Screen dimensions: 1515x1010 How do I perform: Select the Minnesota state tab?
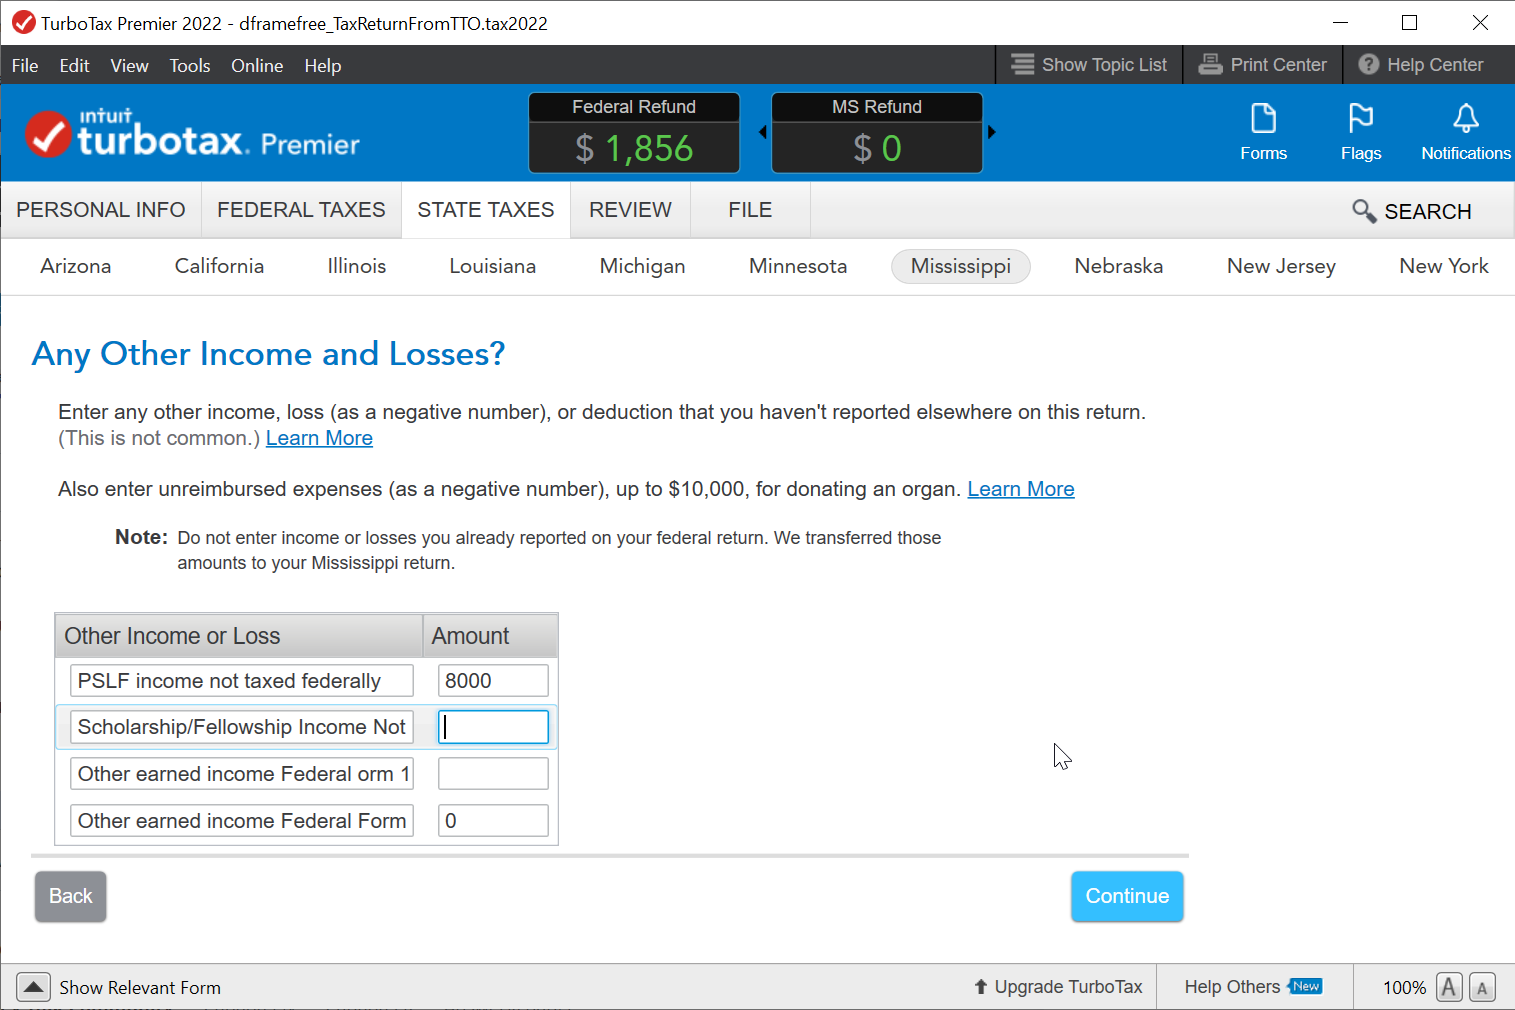click(x=798, y=266)
